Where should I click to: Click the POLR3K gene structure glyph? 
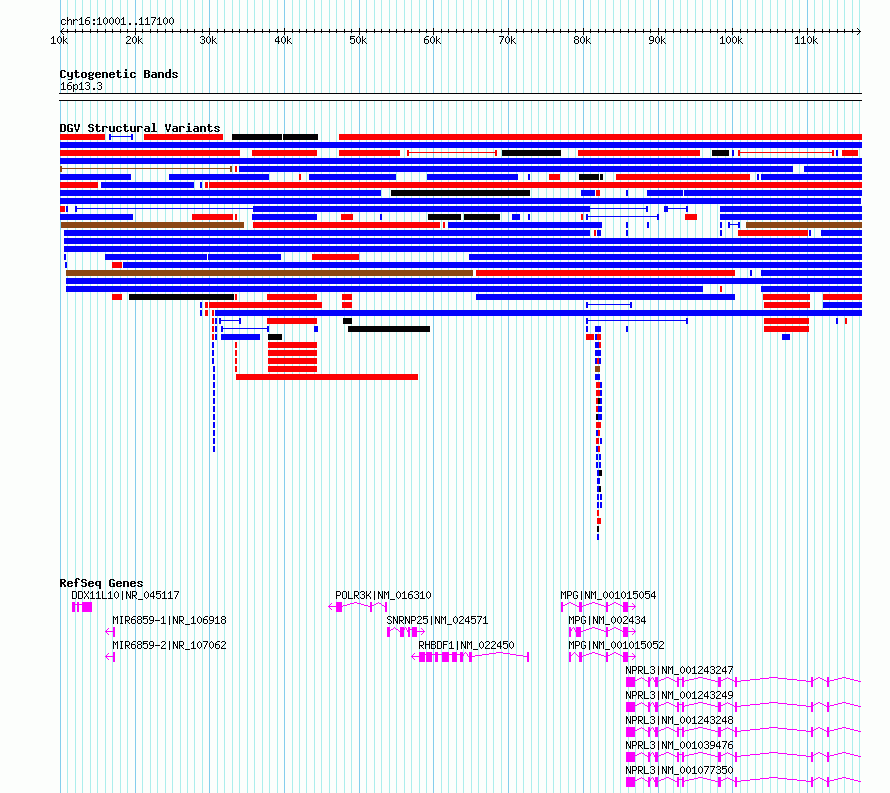358,607
